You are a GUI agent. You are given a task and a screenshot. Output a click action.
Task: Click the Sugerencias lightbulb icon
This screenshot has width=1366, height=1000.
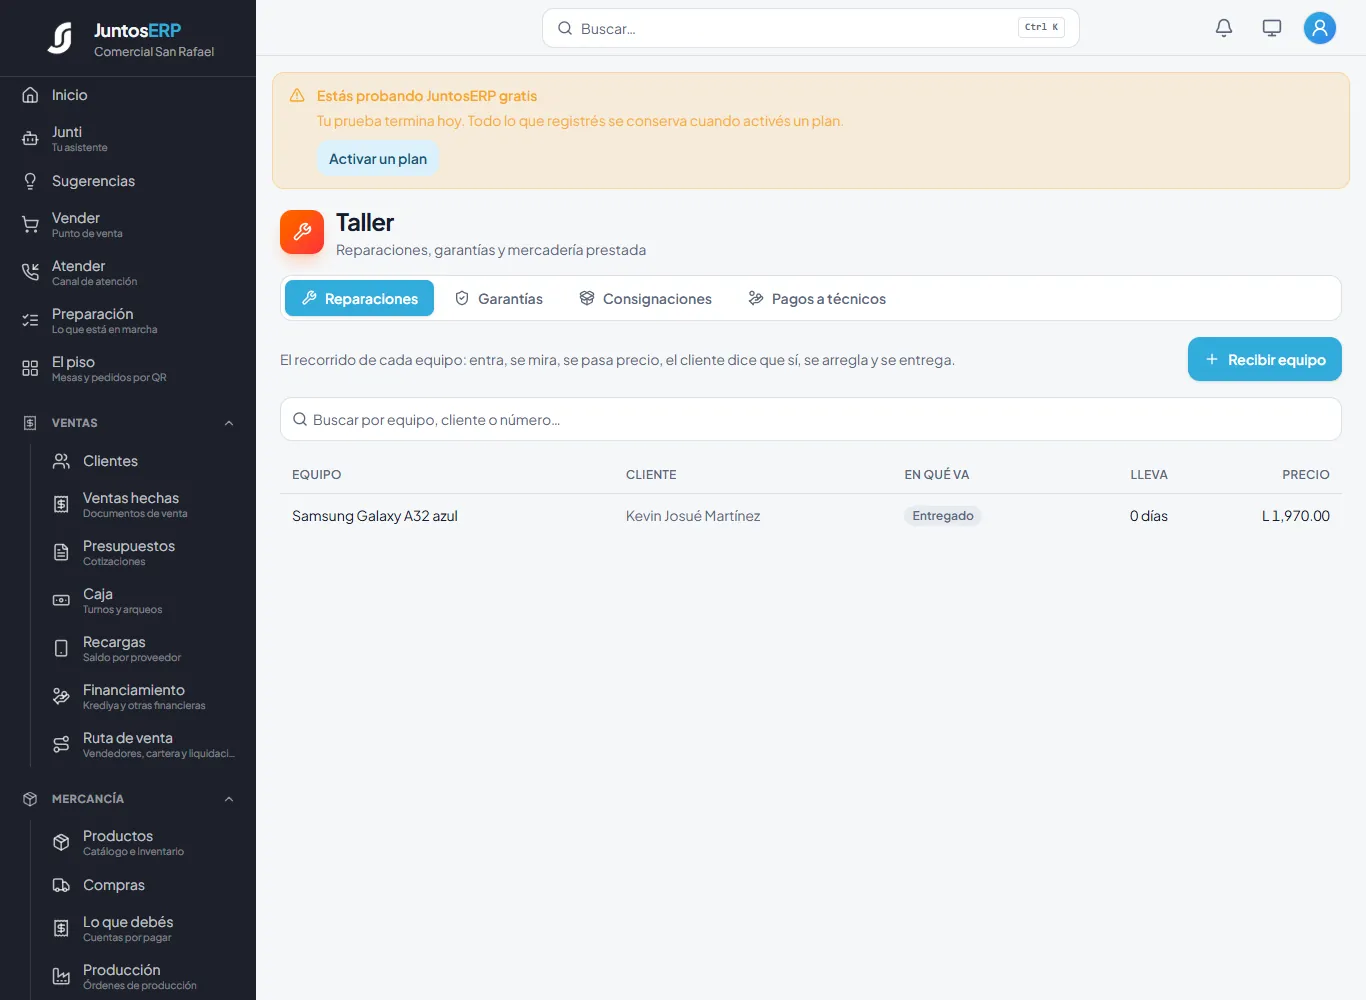click(30, 181)
